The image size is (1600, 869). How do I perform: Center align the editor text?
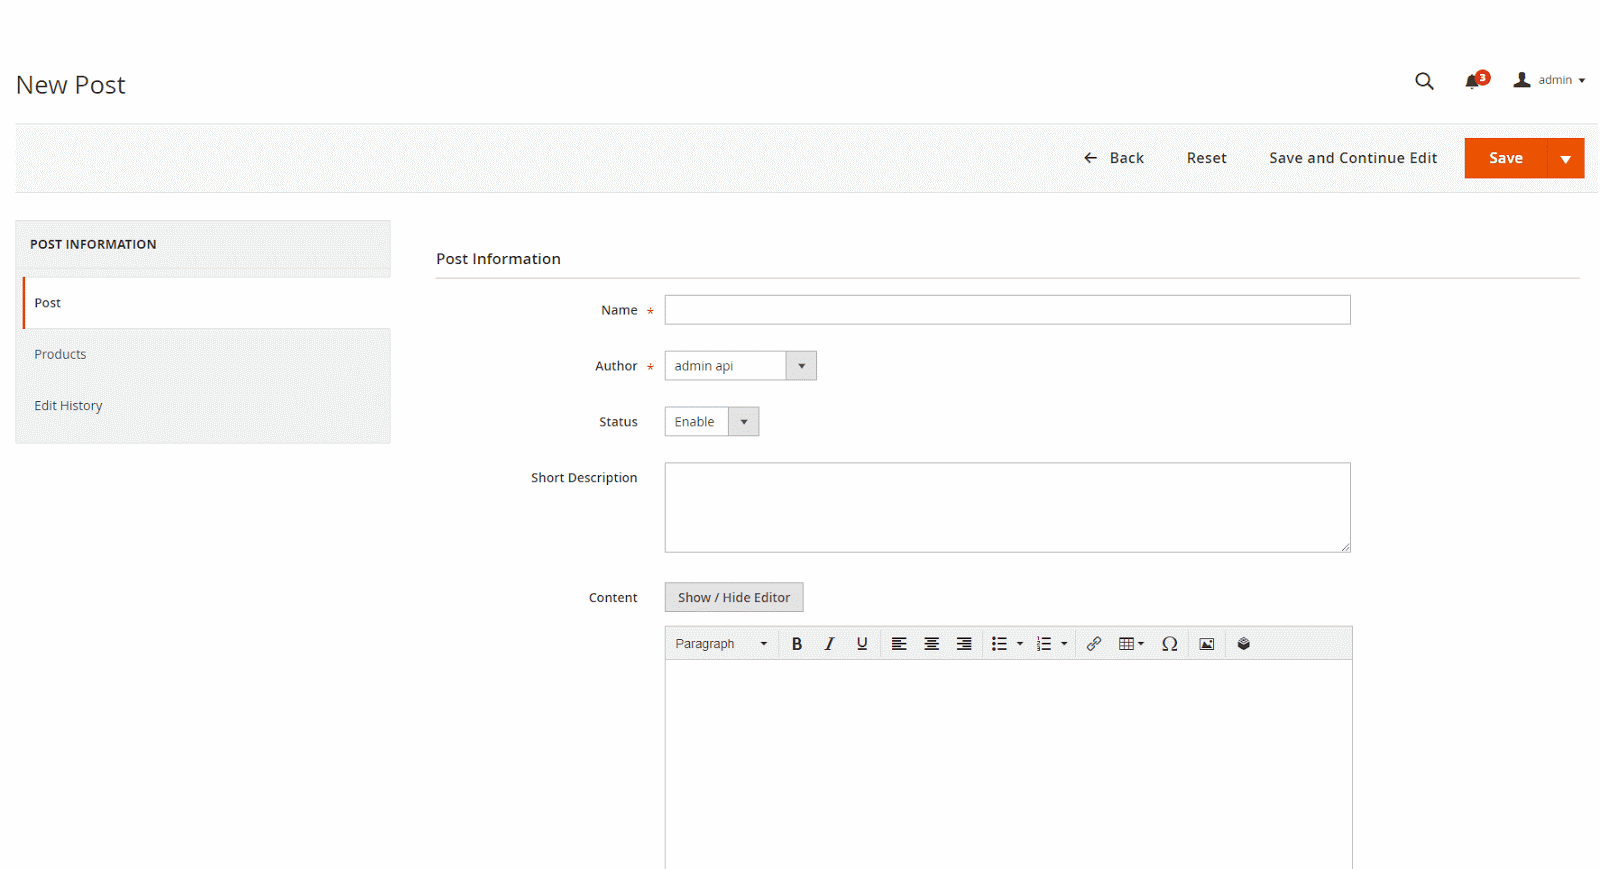[x=931, y=644]
